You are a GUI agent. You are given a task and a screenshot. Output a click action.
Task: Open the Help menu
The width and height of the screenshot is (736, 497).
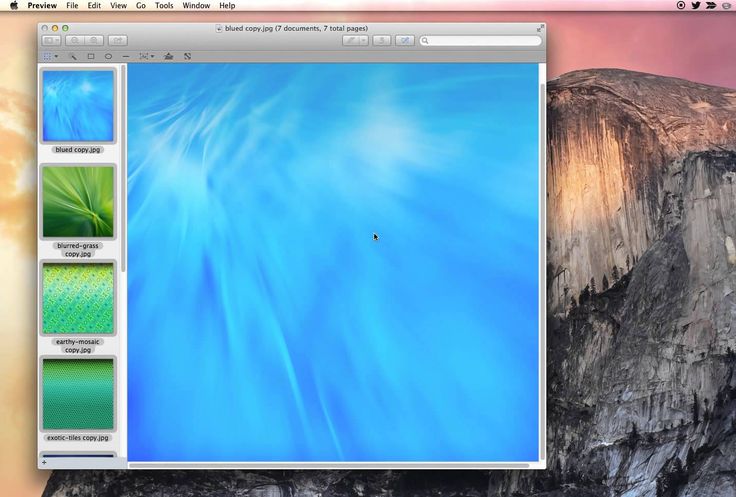[x=227, y=6]
